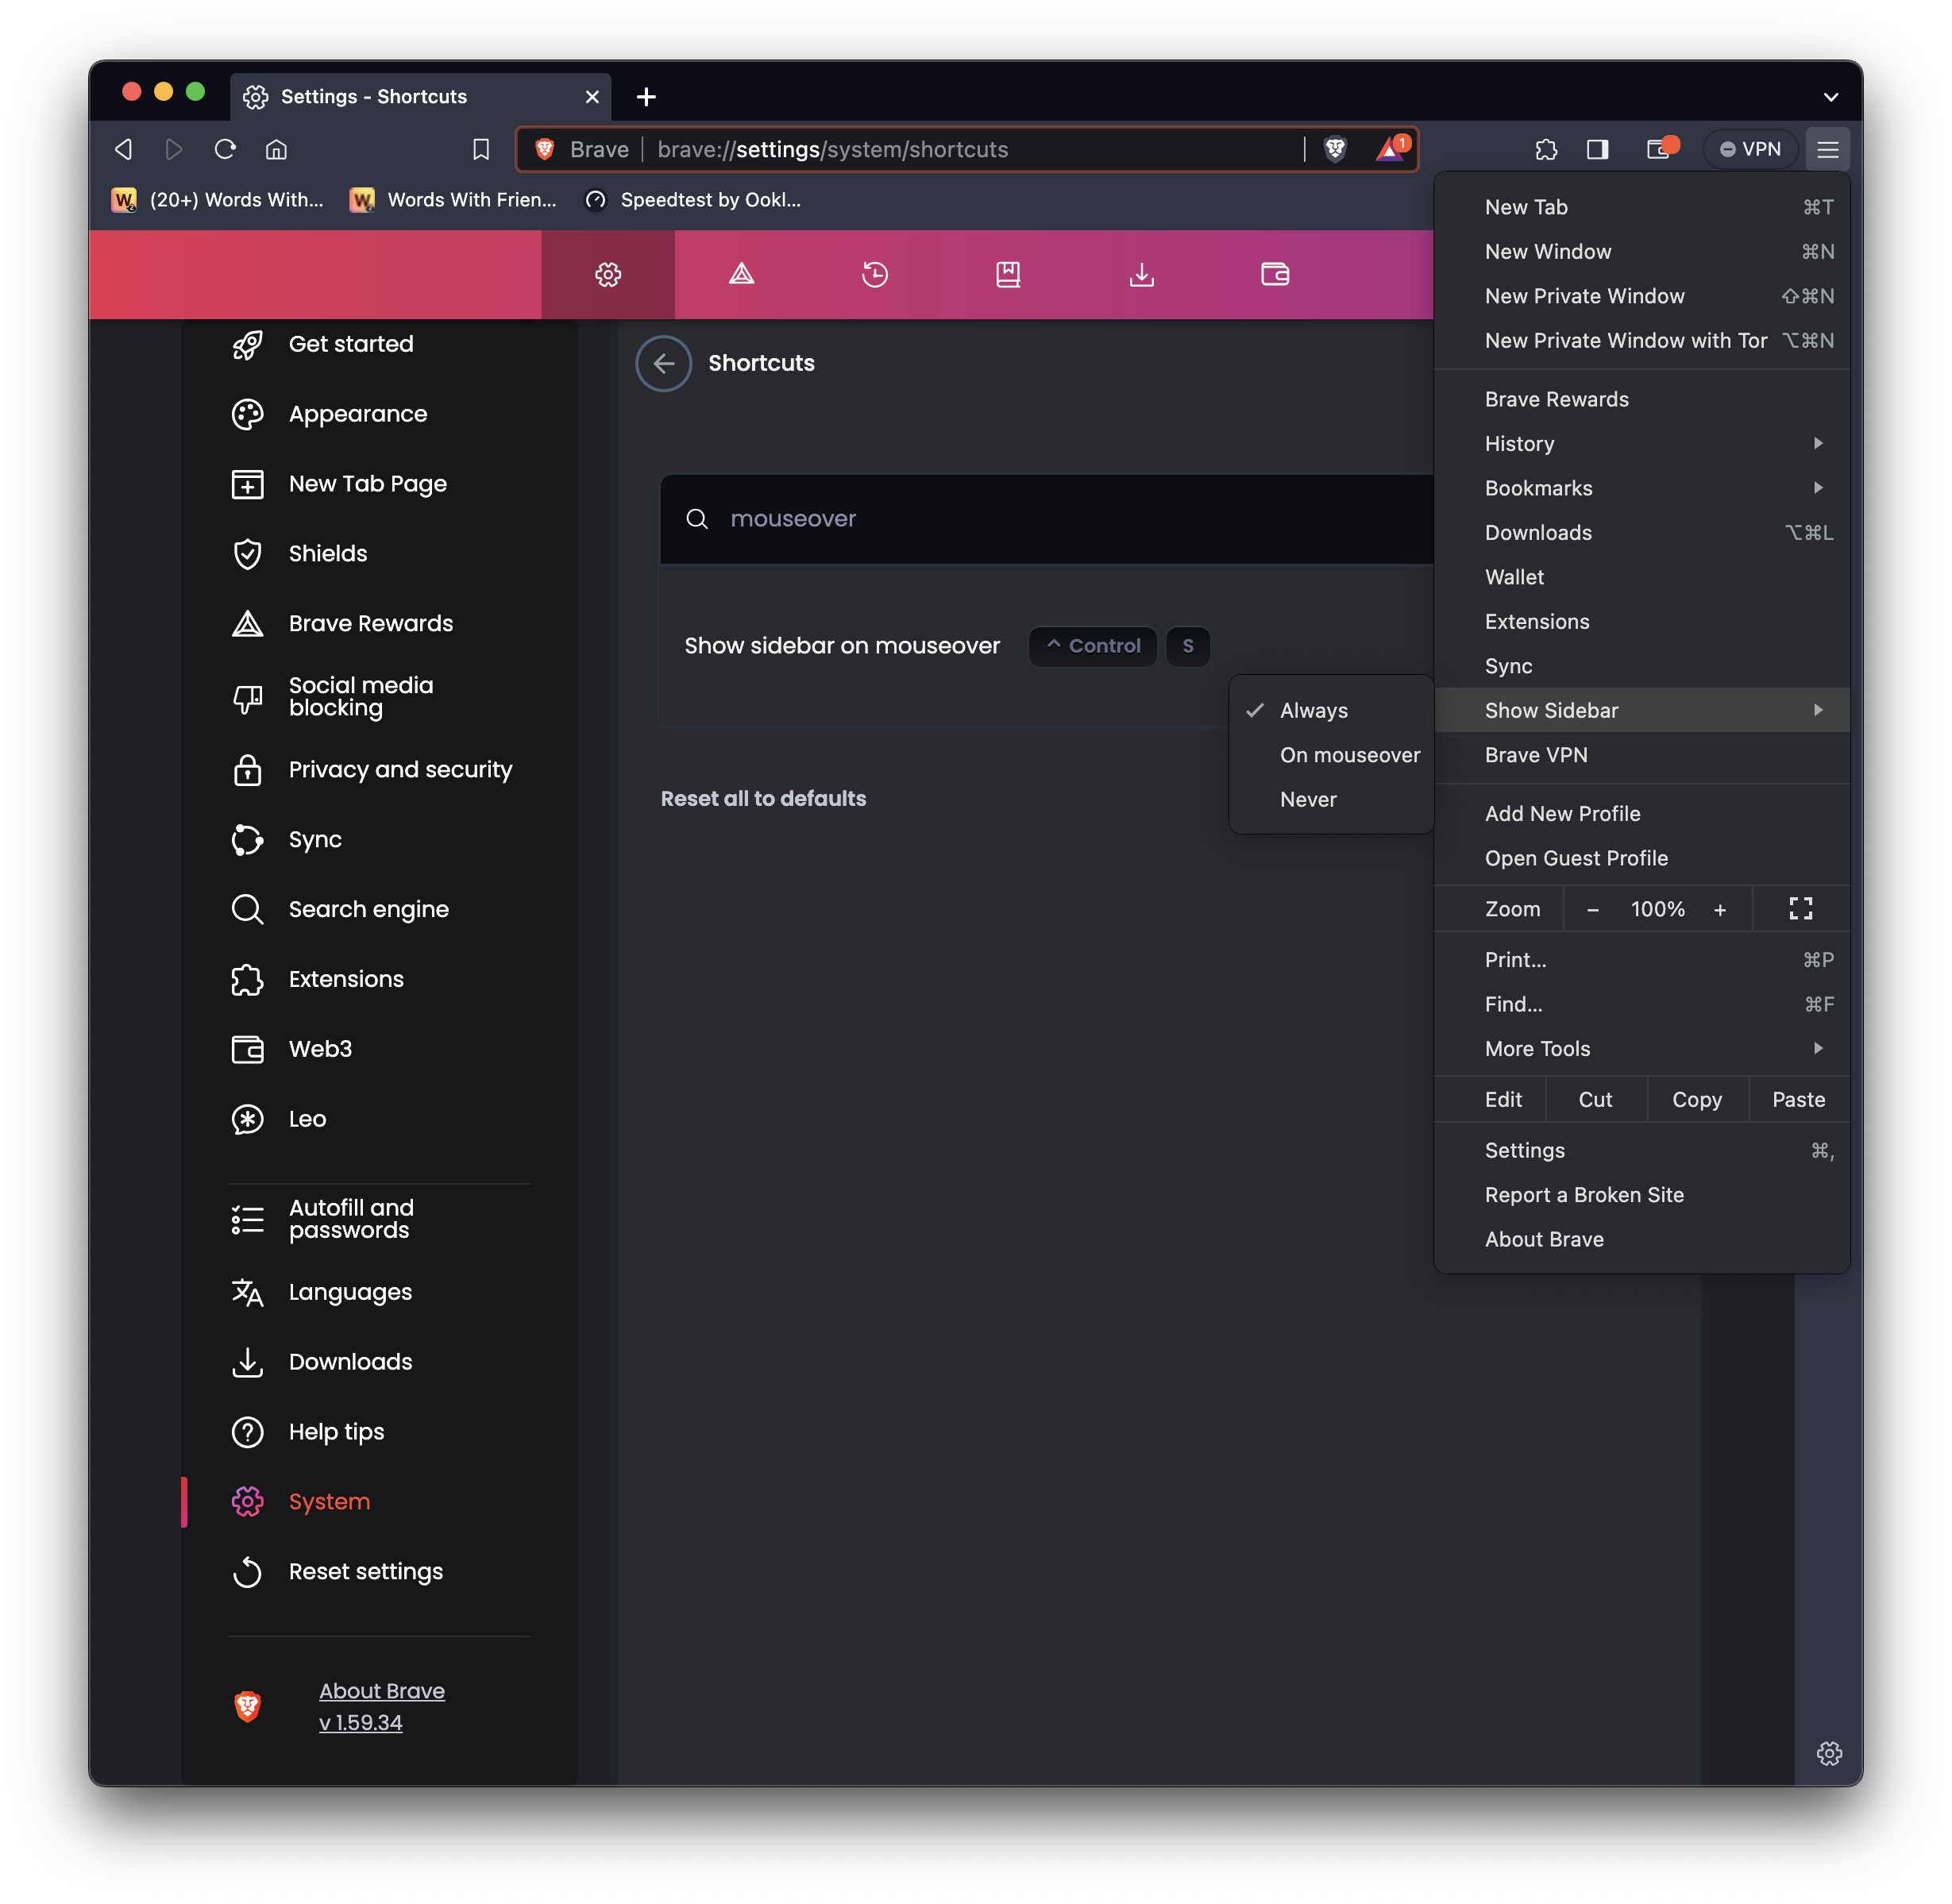Click the hamburger main menu button
Screen dimensions: 1952x1904
1827,149
